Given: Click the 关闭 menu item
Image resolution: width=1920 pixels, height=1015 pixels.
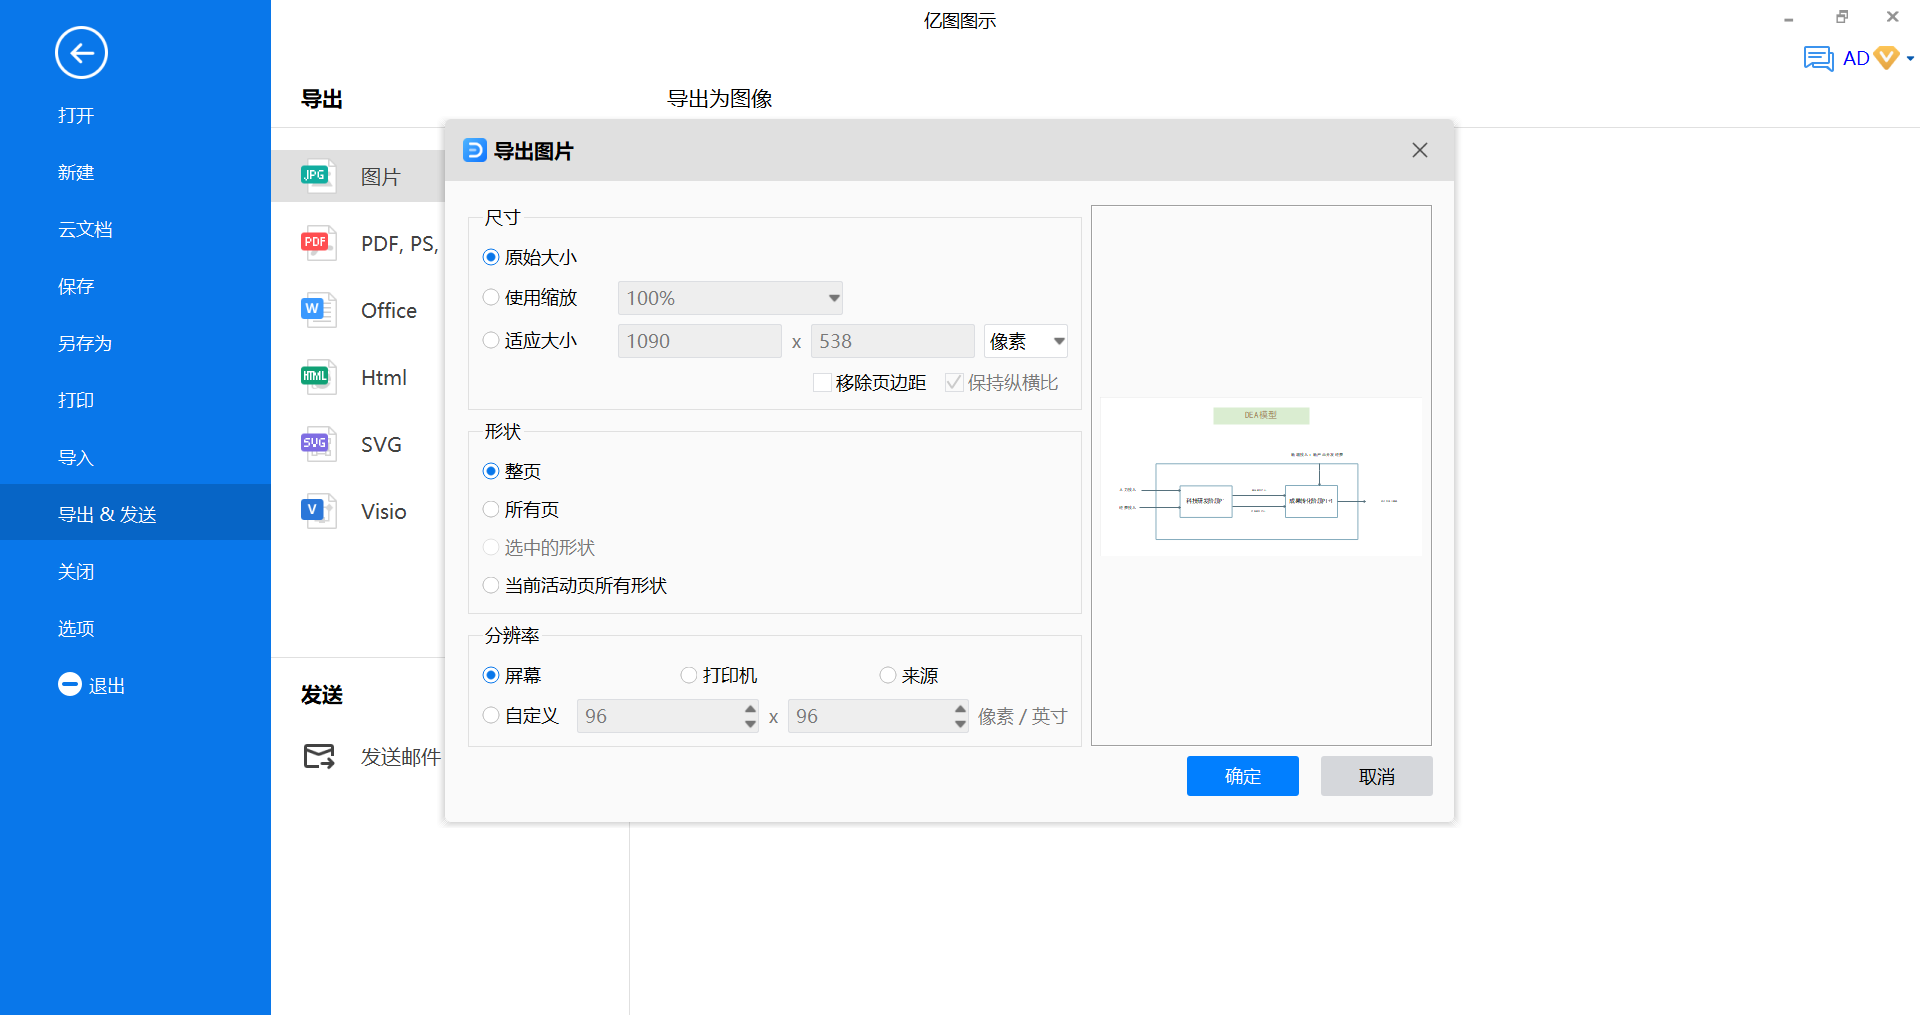Looking at the screenshot, I should [76, 571].
